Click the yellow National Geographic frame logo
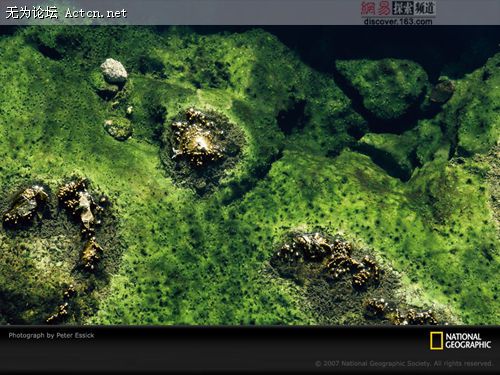 pos(436,341)
